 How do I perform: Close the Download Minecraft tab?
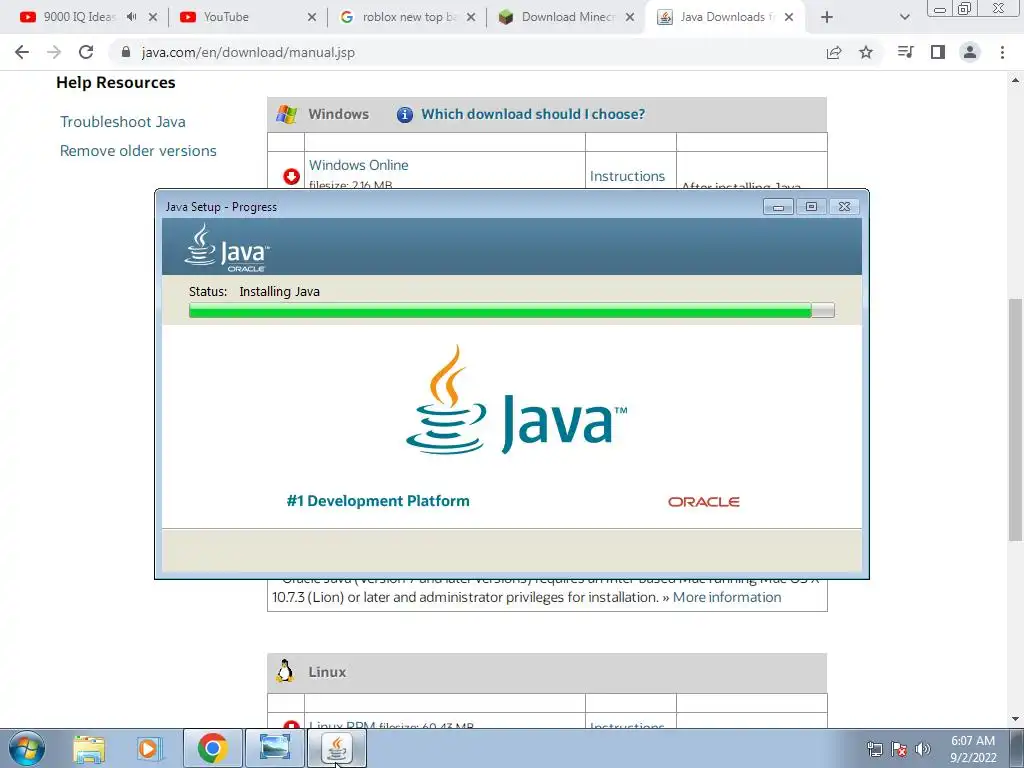630,18
